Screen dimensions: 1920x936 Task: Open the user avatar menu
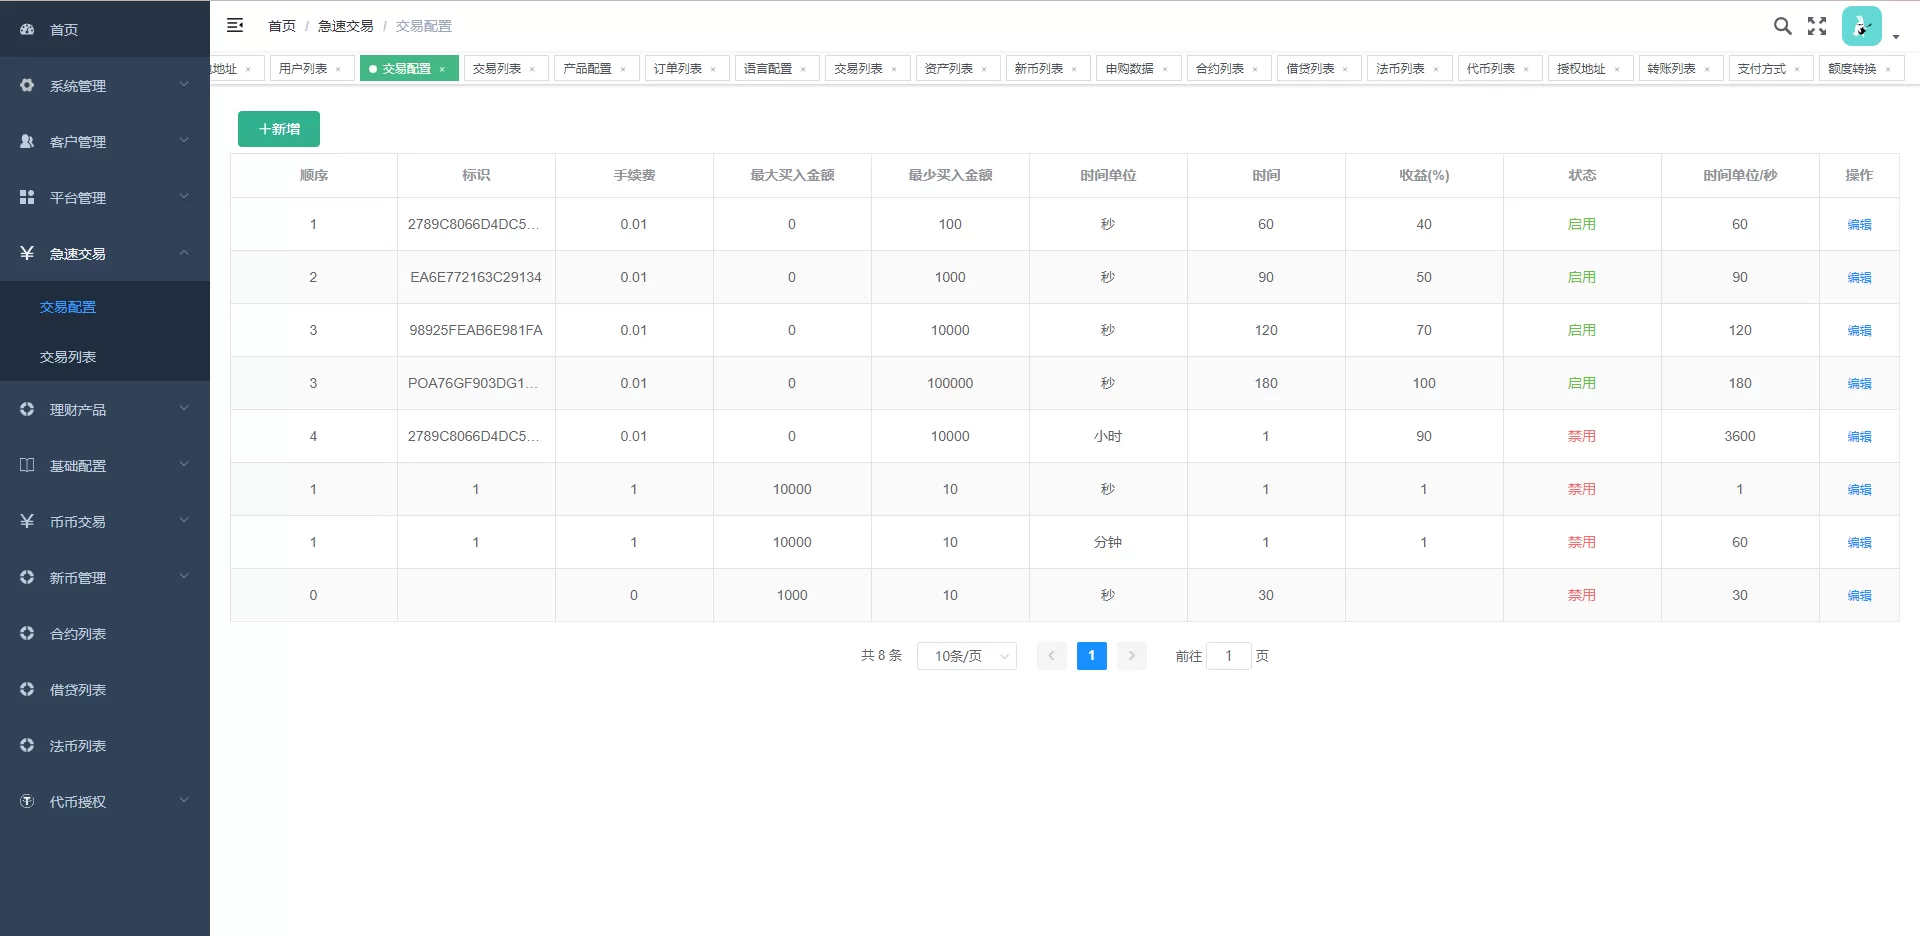pos(1862,27)
